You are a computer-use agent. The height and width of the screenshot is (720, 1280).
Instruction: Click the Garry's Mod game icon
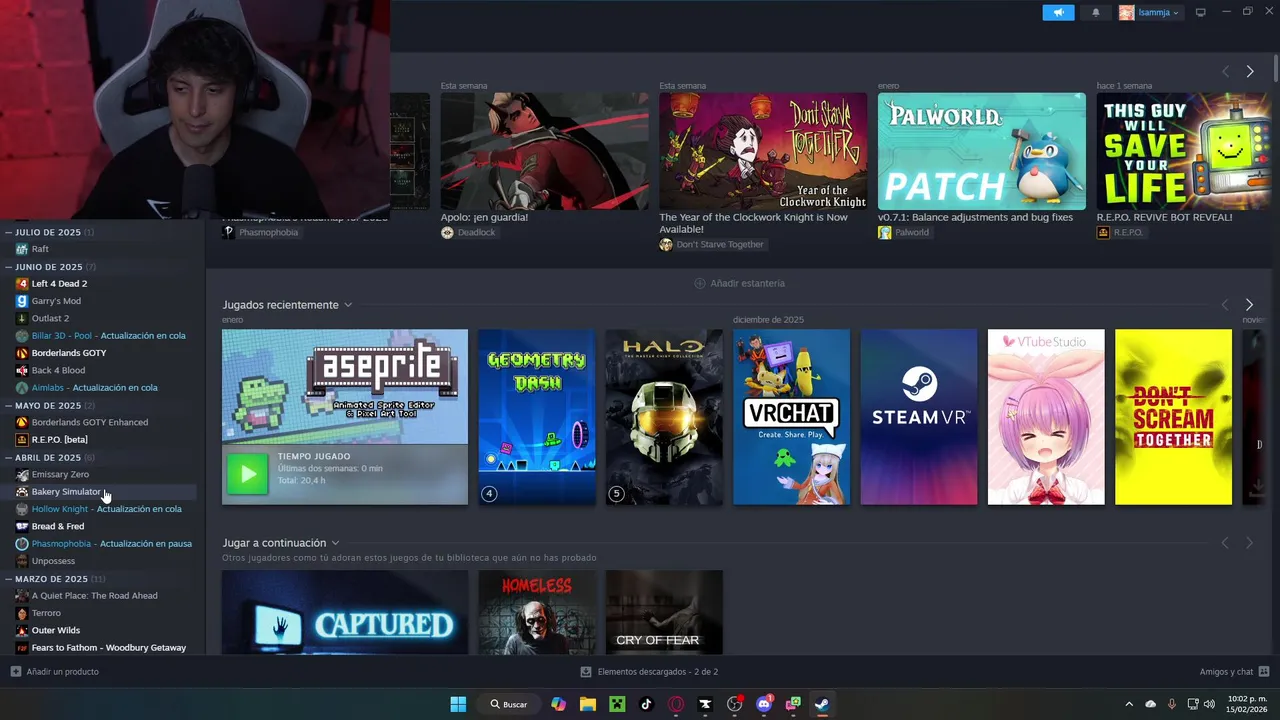pos(22,301)
